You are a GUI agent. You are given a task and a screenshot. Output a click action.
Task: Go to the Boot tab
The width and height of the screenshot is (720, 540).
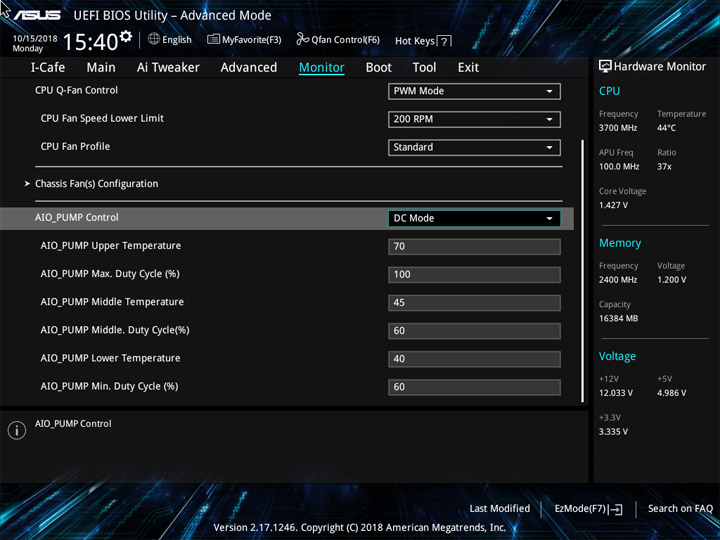pyautogui.click(x=379, y=68)
